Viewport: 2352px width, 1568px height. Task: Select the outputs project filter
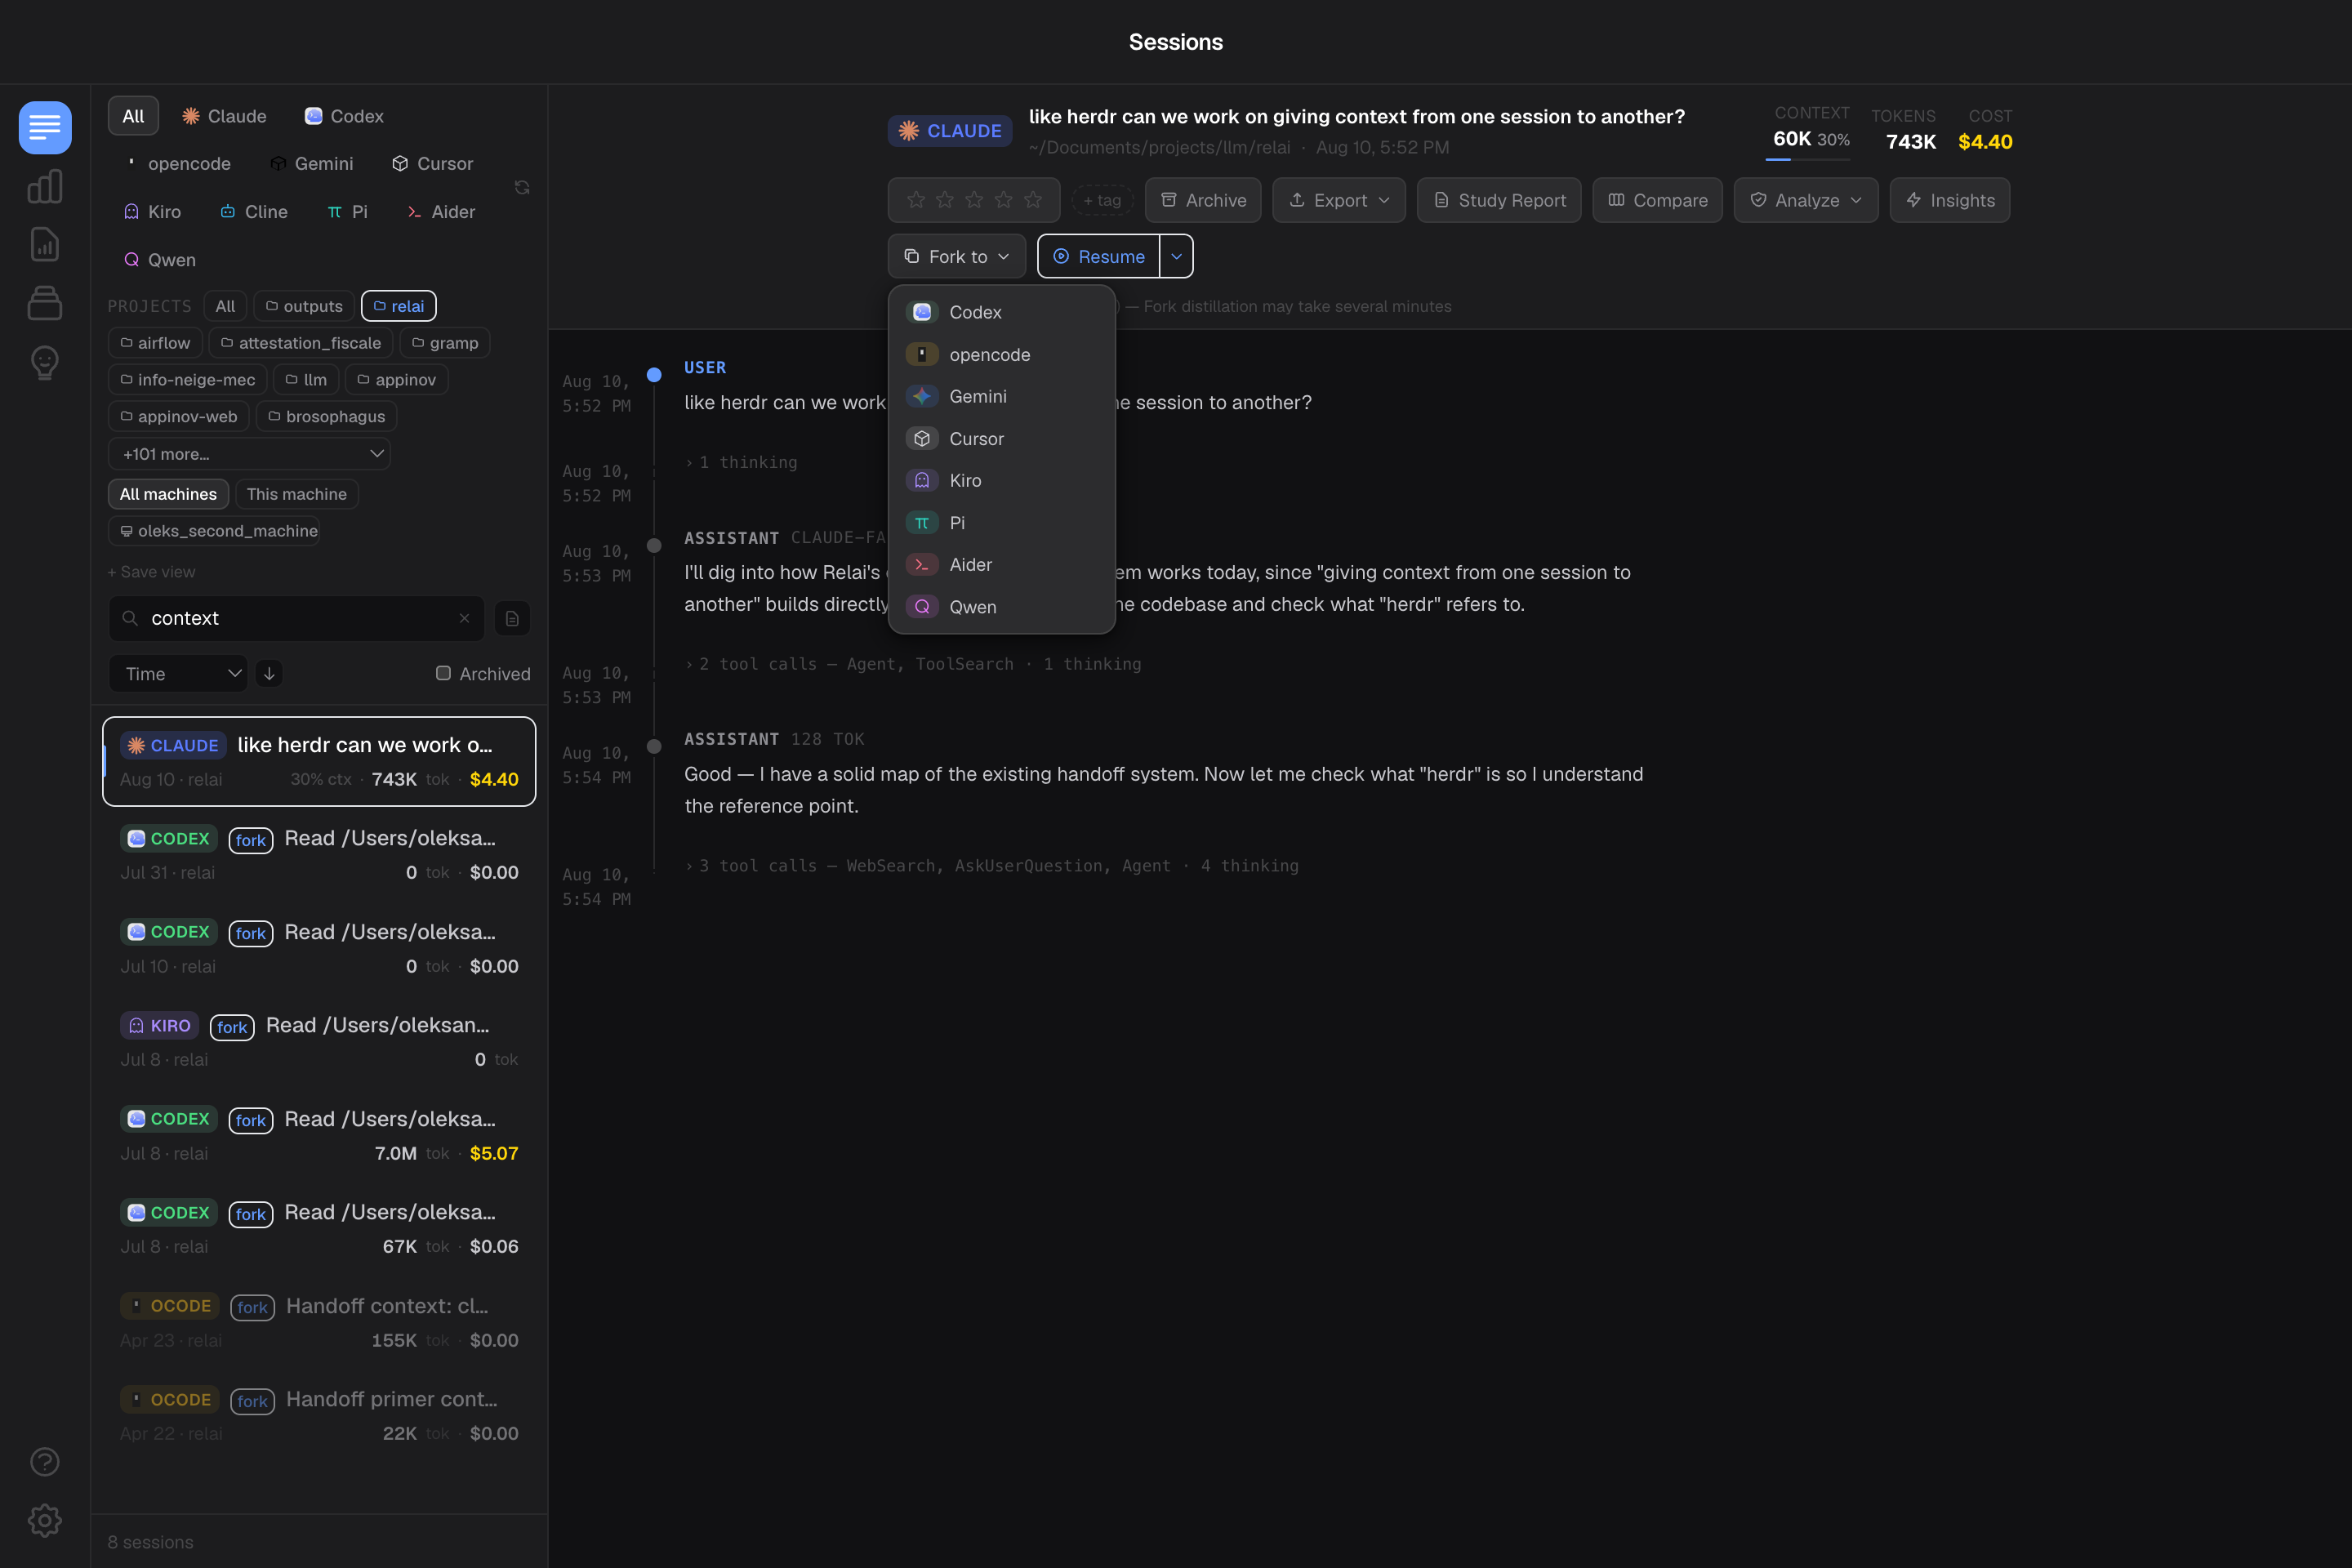(303, 306)
